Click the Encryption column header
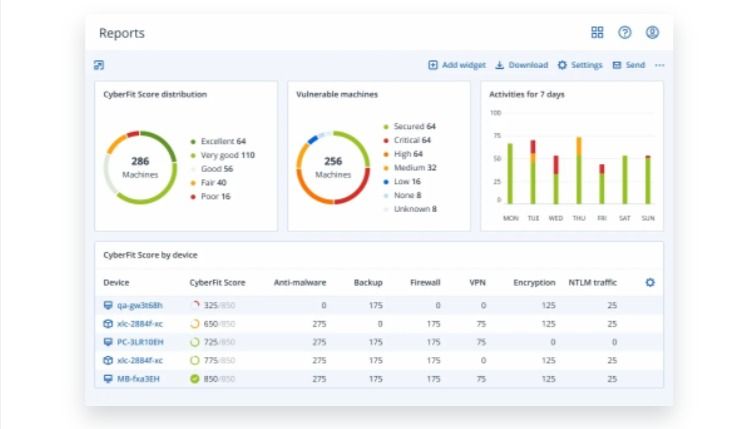 pyautogui.click(x=534, y=283)
